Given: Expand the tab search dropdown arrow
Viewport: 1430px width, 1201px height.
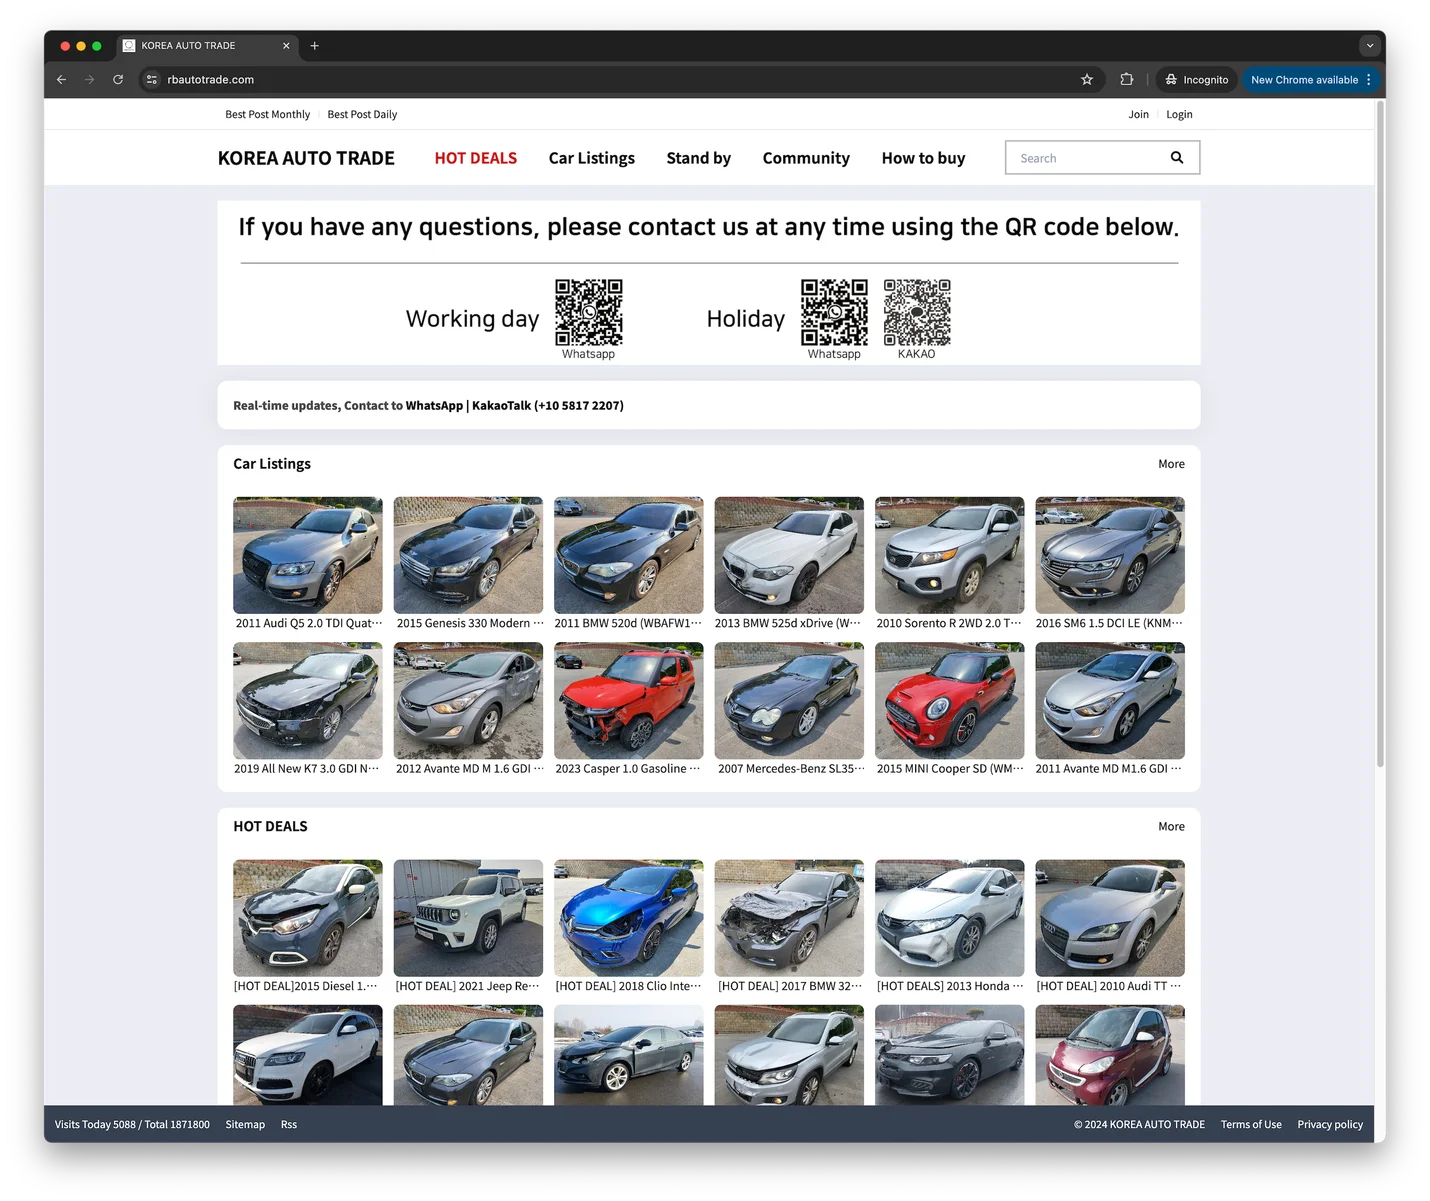Looking at the screenshot, I should coord(1370,46).
